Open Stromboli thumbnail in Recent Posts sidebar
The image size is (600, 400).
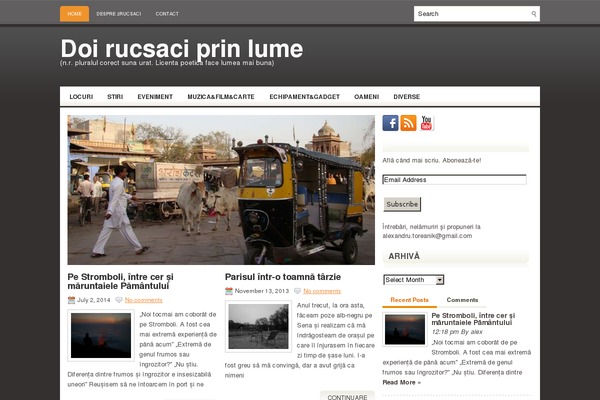pyautogui.click(x=405, y=330)
